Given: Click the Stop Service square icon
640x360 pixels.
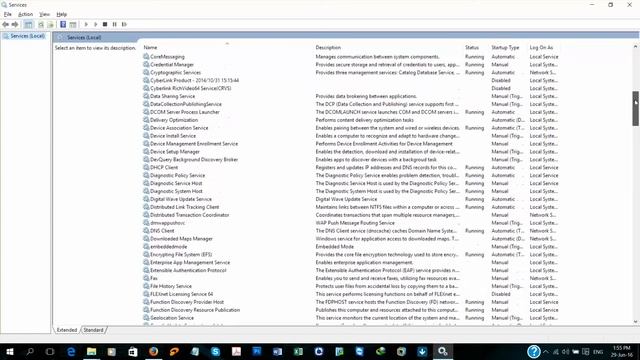Looking at the screenshot, I should (x=105, y=24).
